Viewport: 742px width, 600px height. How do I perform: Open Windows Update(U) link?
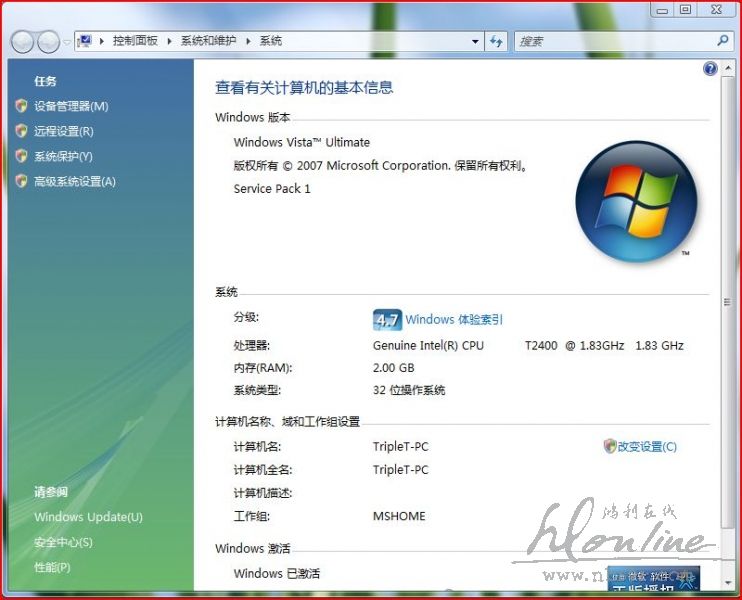point(88,517)
